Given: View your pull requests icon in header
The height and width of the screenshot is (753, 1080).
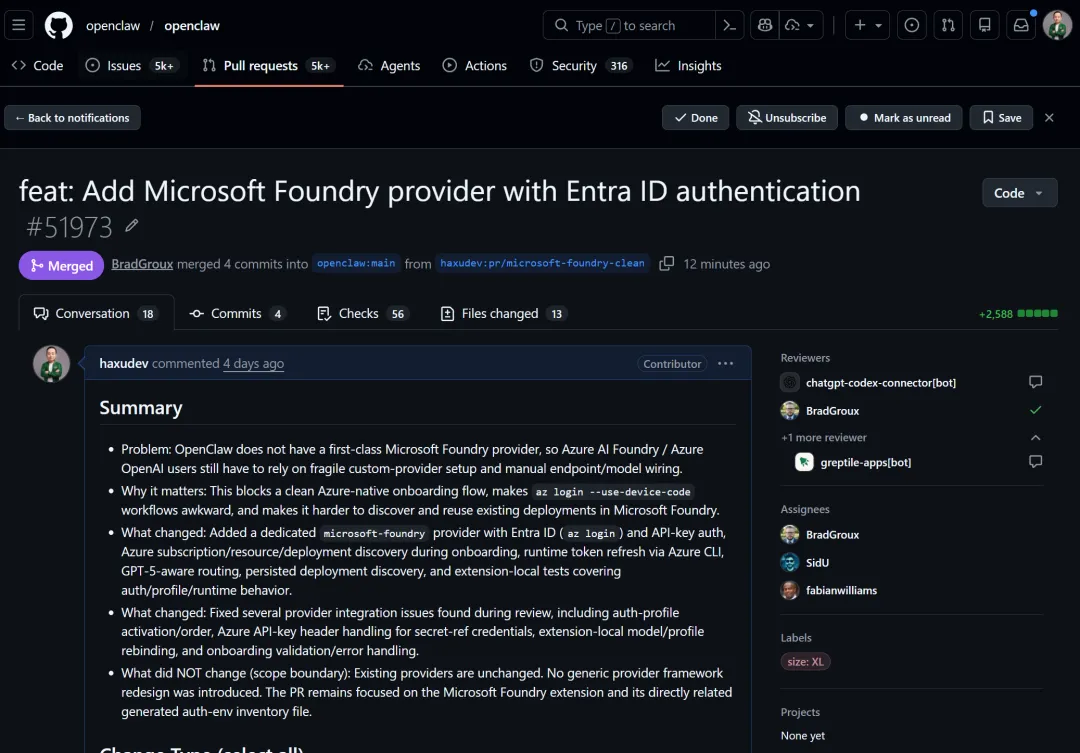Looking at the screenshot, I should (948, 25).
